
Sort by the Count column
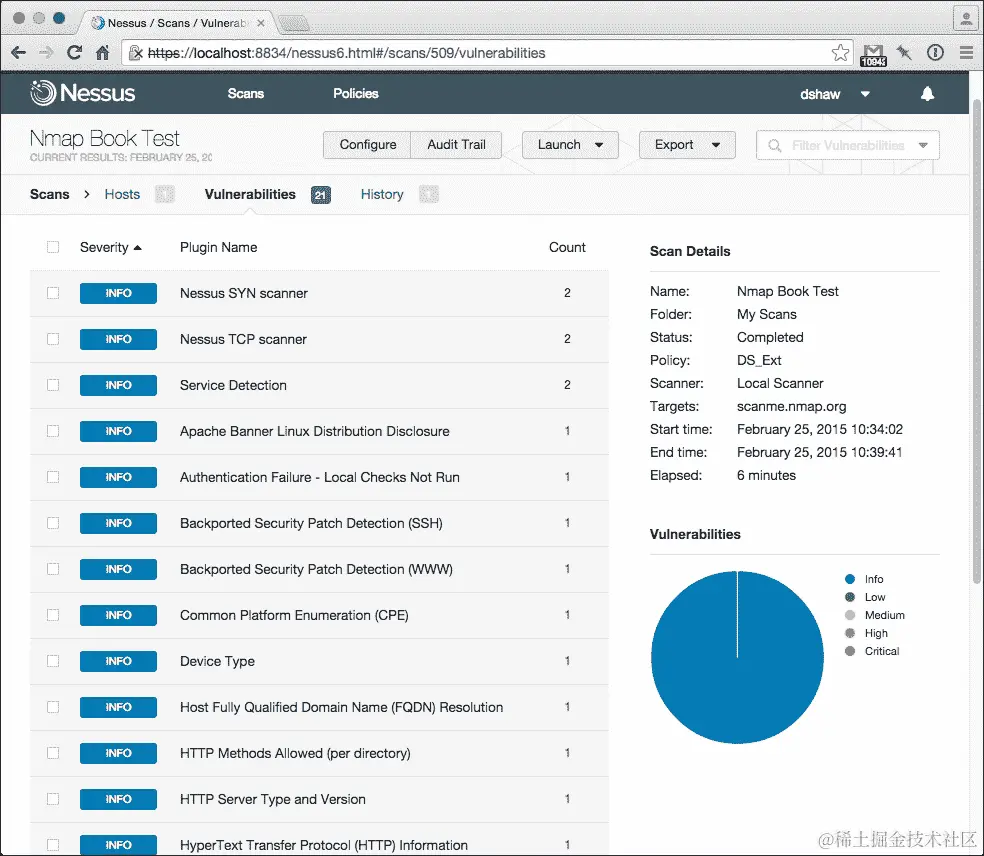(x=567, y=247)
